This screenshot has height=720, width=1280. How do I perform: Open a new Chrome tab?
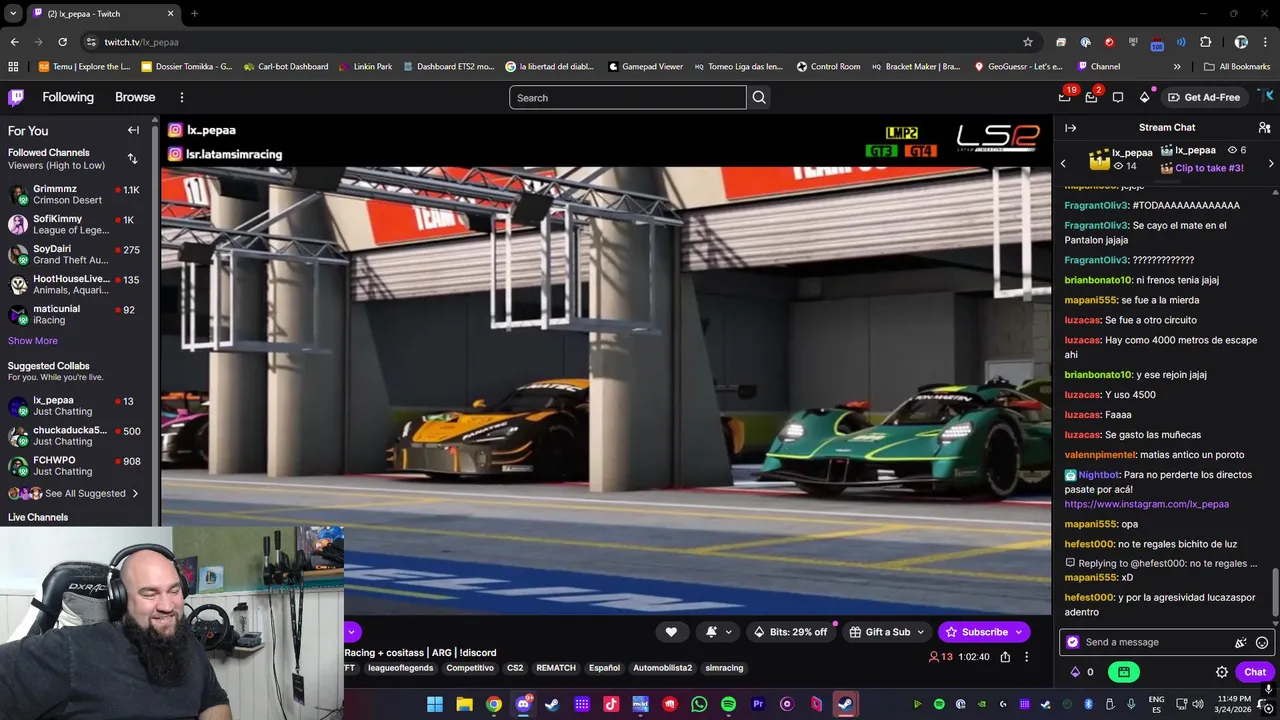tap(194, 13)
